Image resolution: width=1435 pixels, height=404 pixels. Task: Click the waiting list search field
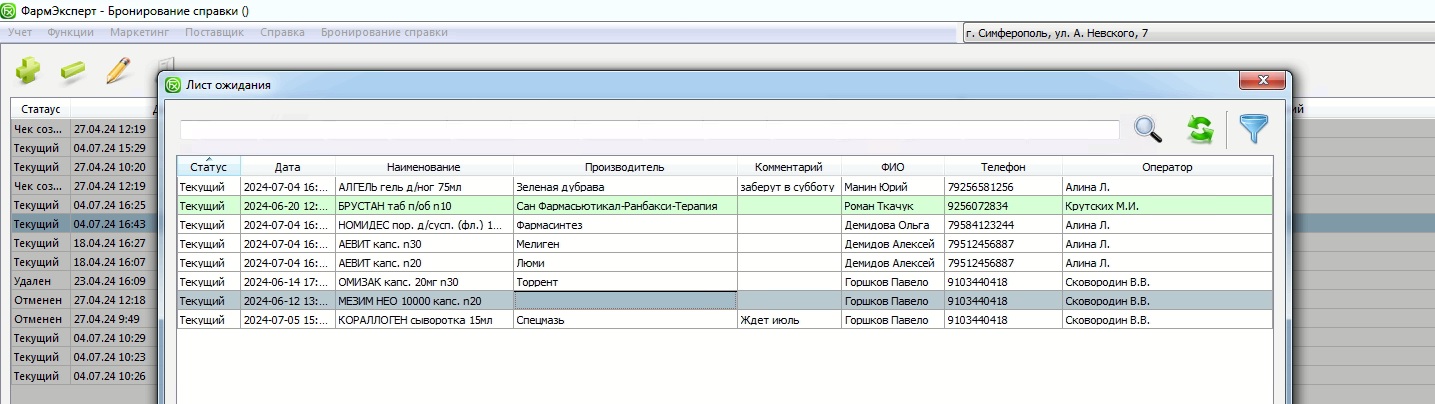click(x=648, y=130)
